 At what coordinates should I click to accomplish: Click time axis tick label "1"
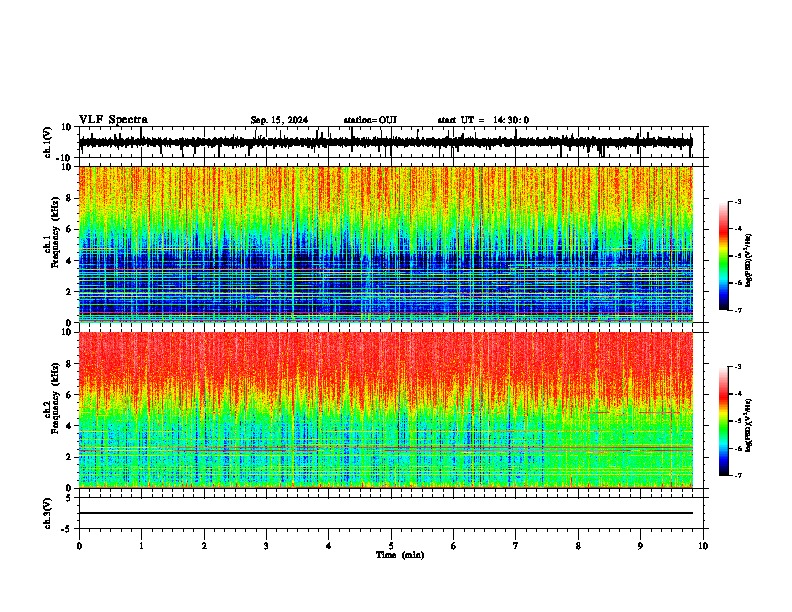coord(141,546)
